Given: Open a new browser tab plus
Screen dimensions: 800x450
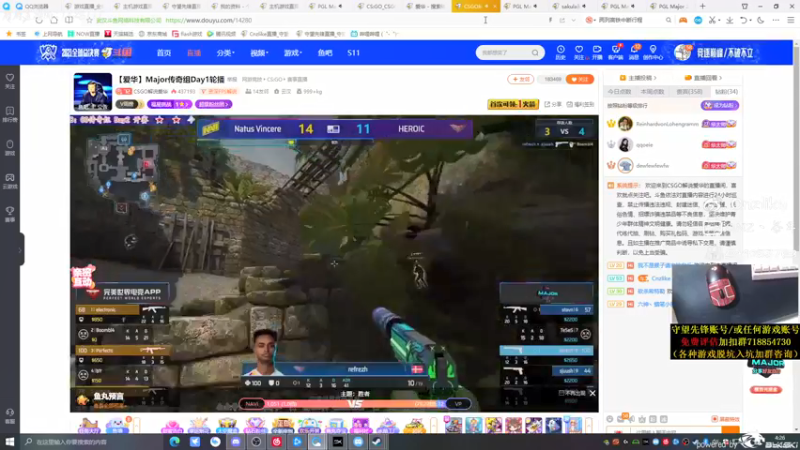Looking at the screenshot, I should click(702, 6).
